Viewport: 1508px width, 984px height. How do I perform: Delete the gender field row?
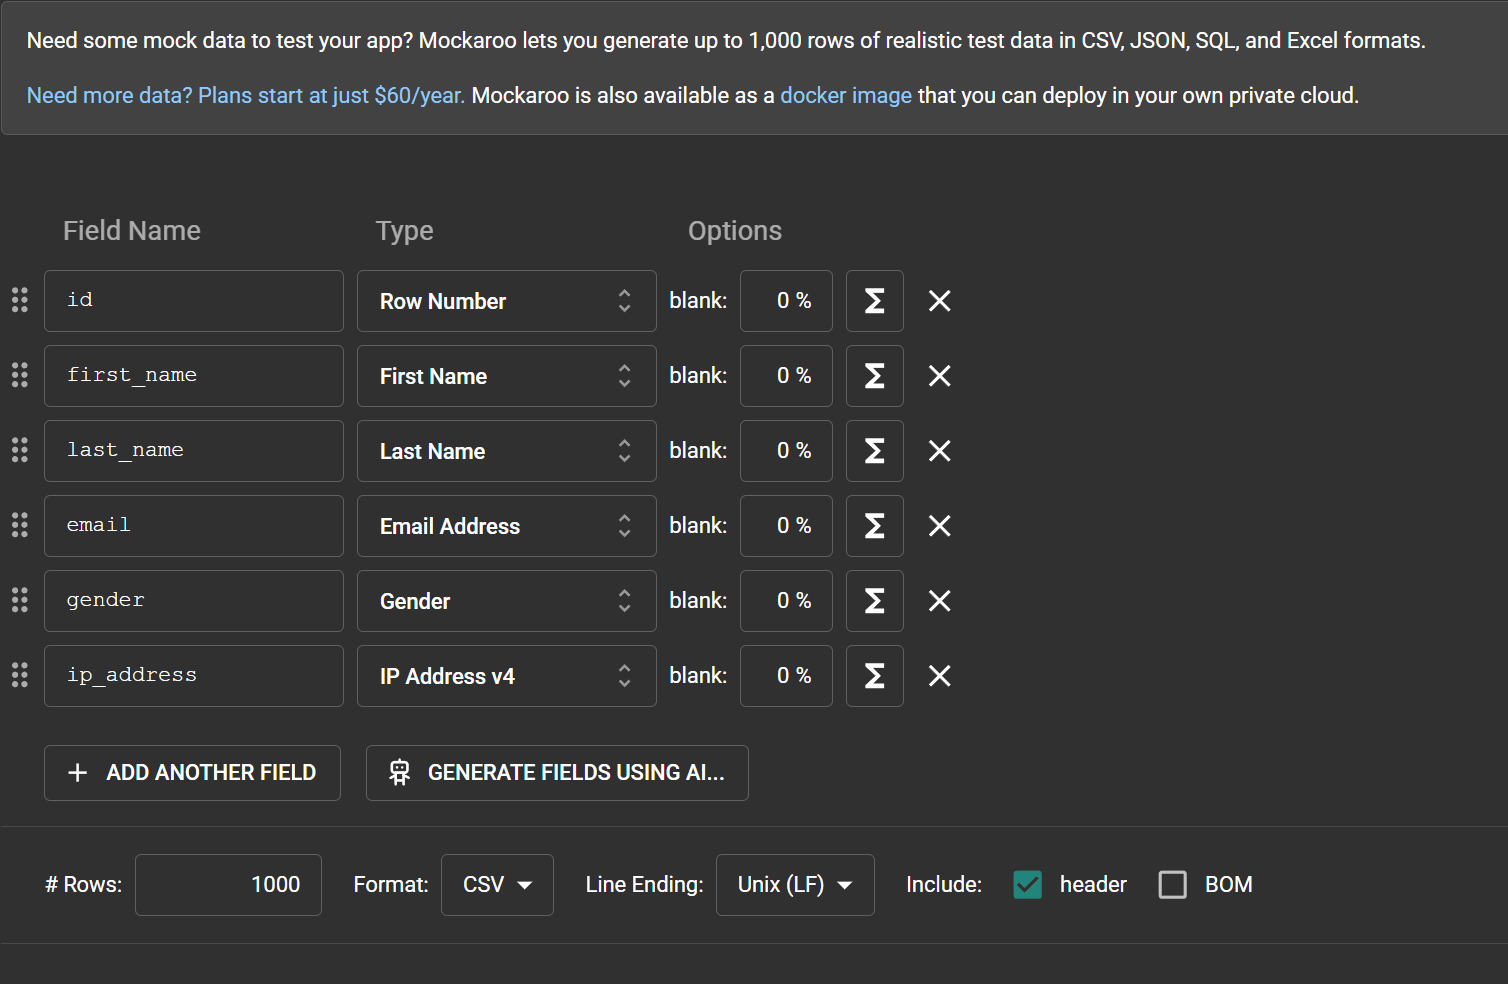[939, 601]
